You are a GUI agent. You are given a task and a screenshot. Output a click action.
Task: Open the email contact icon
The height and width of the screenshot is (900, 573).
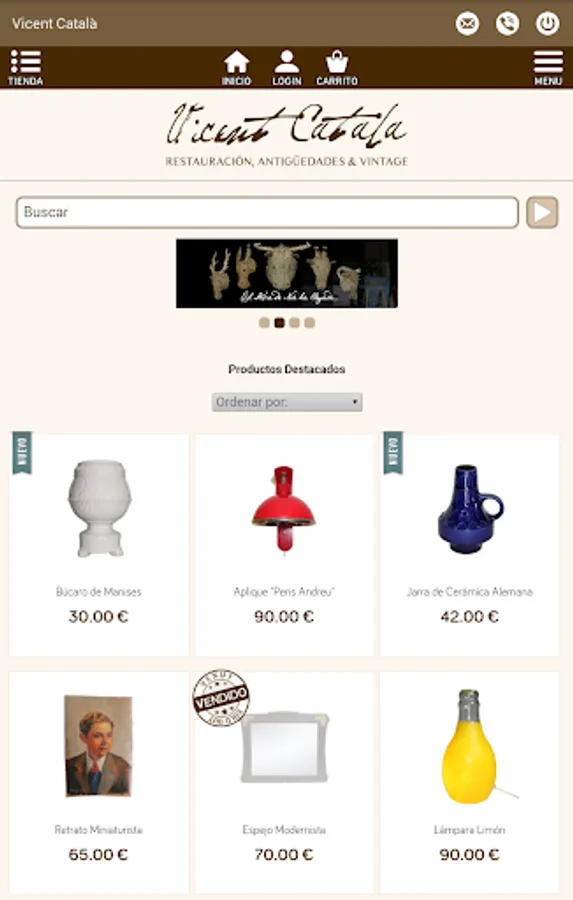pyautogui.click(x=467, y=24)
